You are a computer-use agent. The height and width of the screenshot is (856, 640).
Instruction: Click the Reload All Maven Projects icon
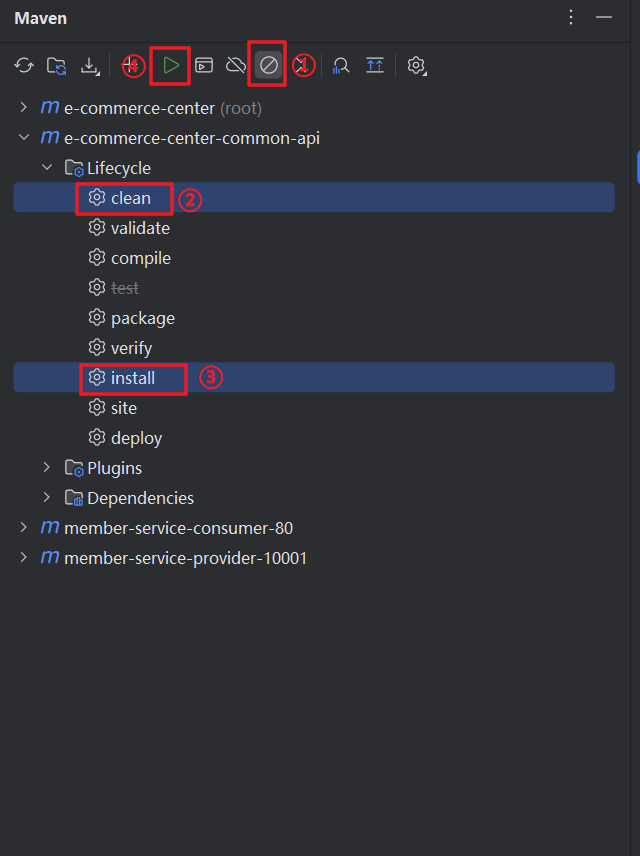pyautogui.click(x=24, y=66)
